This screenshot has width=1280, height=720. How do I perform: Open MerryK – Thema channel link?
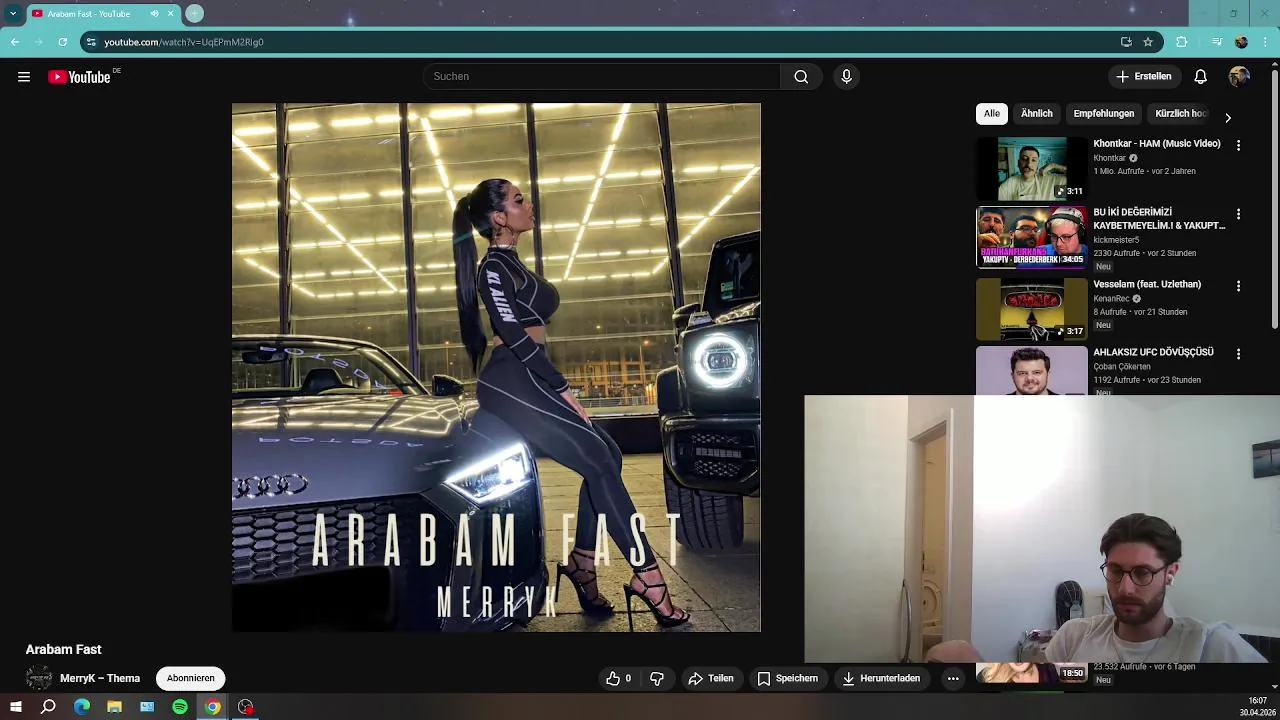pos(100,678)
